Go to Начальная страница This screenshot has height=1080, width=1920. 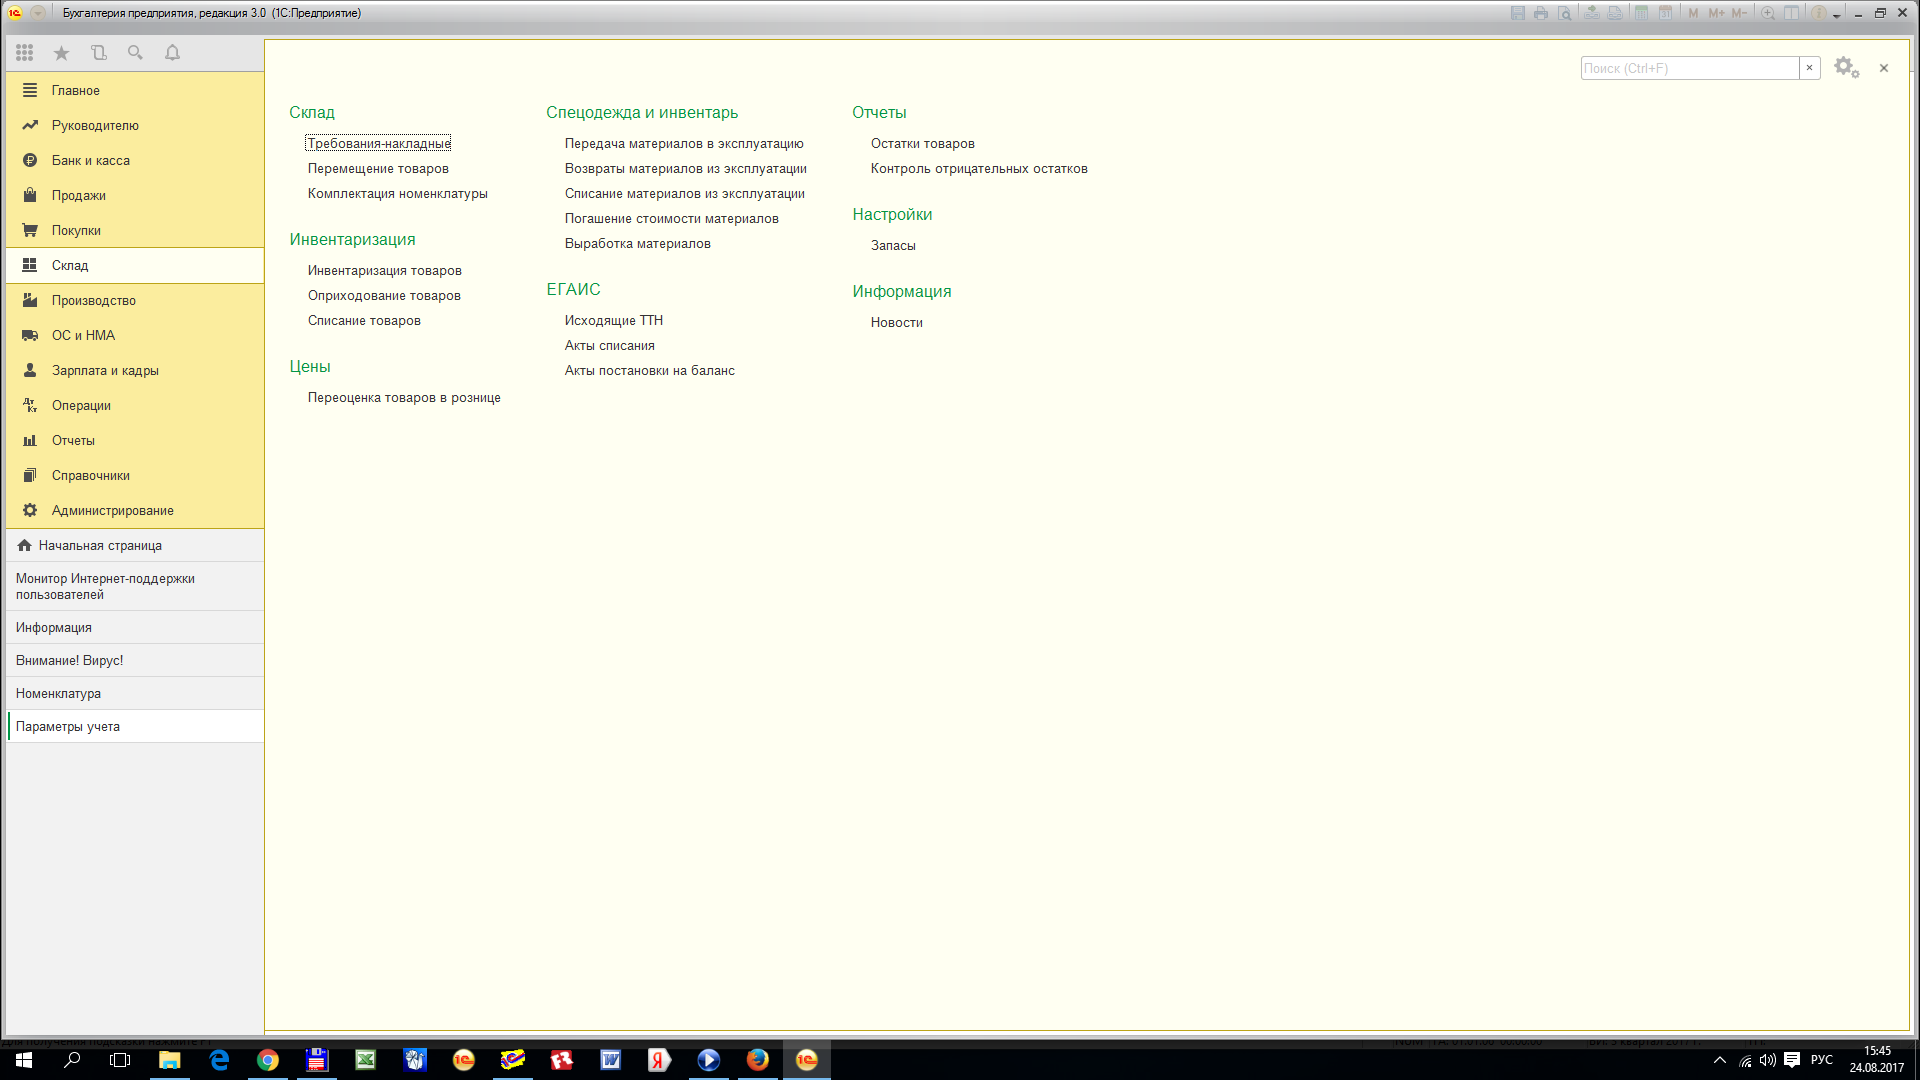tap(99, 545)
